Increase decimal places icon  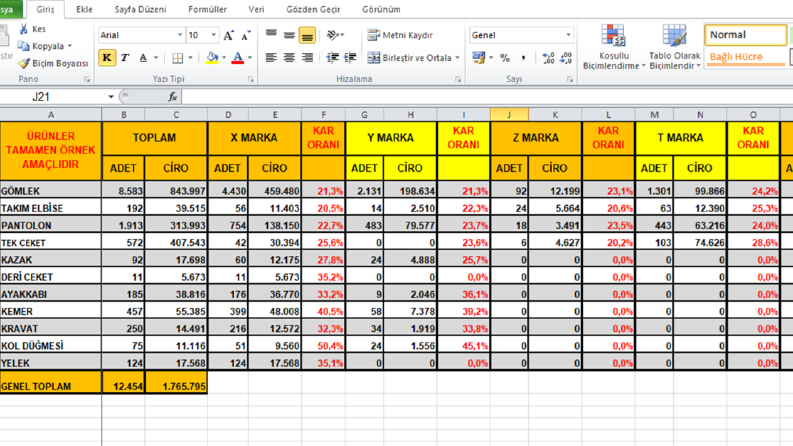pyautogui.click(x=548, y=58)
